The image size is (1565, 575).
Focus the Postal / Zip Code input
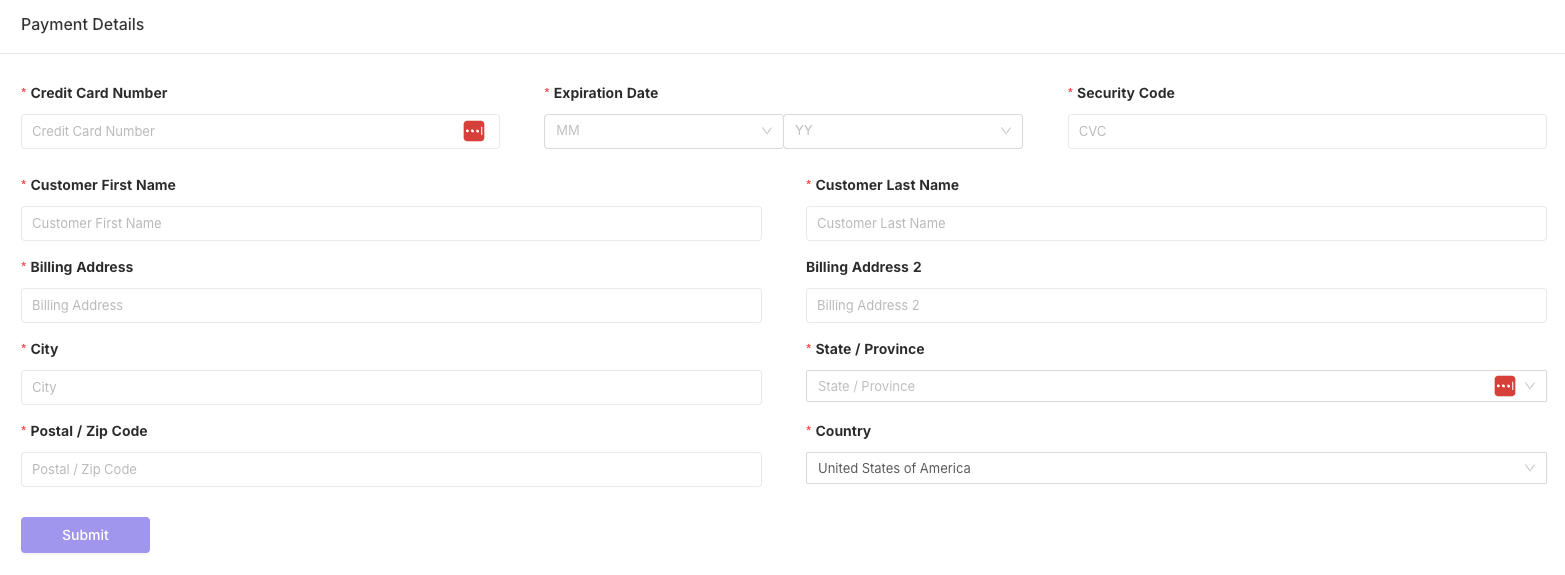pos(391,469)
